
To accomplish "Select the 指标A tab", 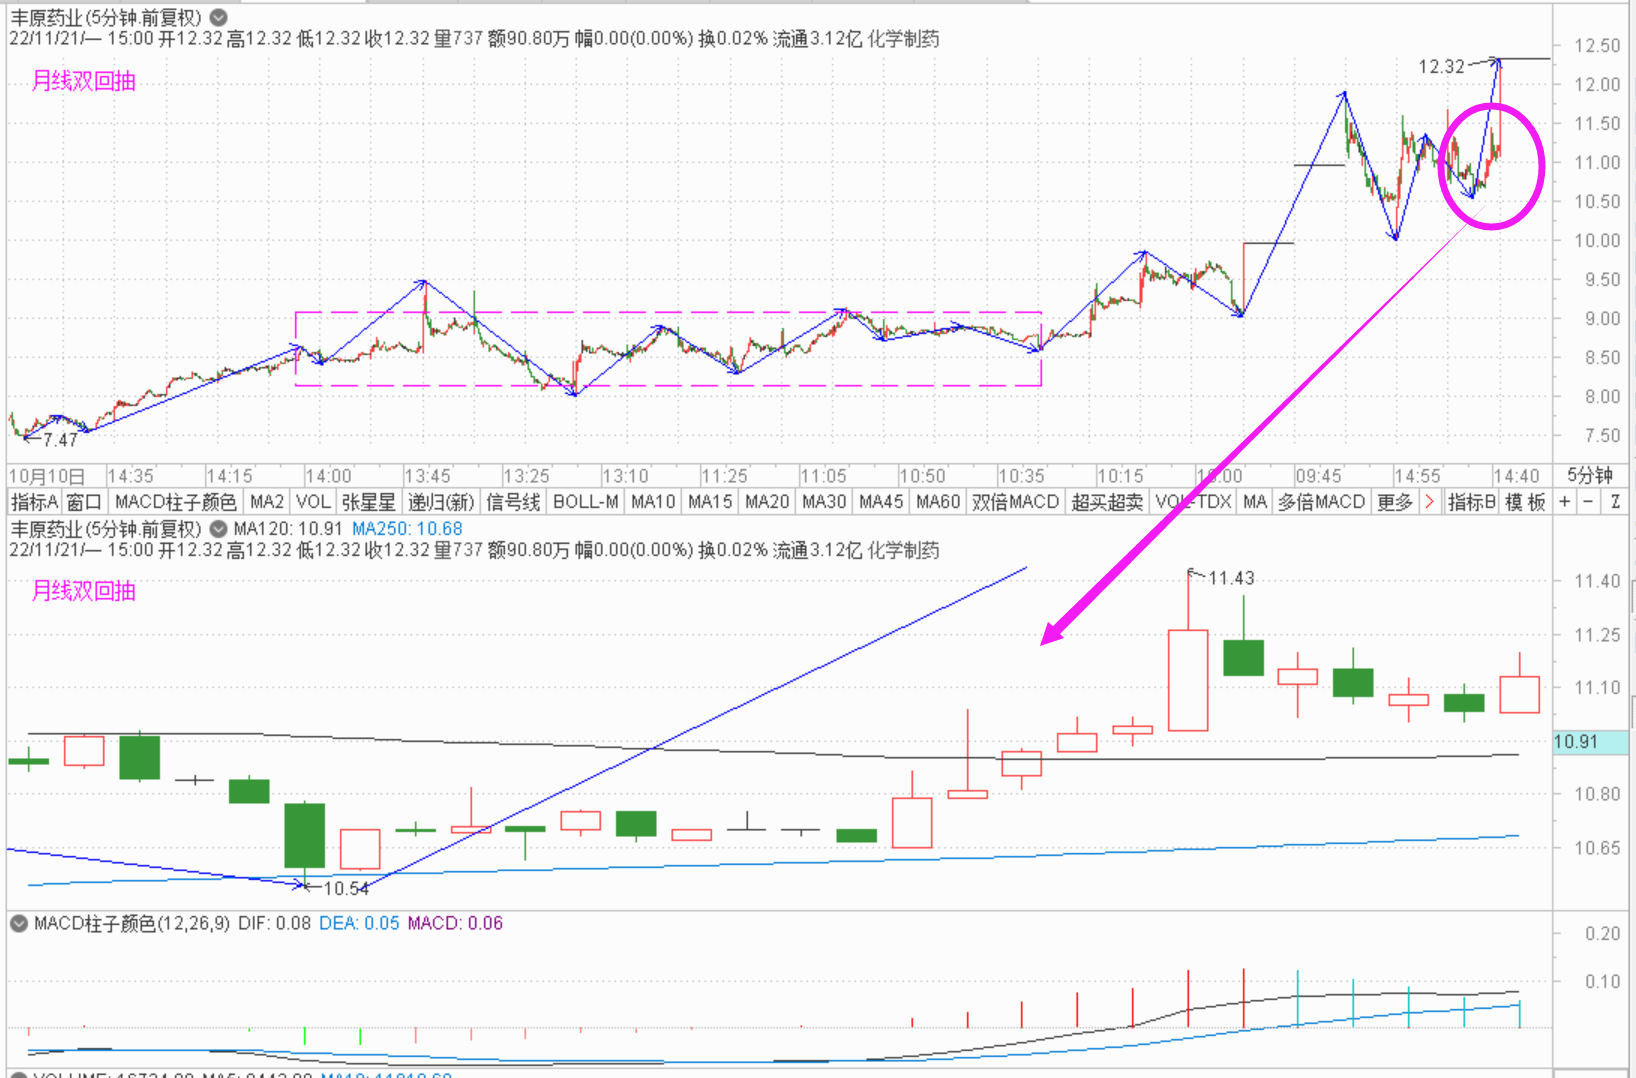I will tap(35, 502).
